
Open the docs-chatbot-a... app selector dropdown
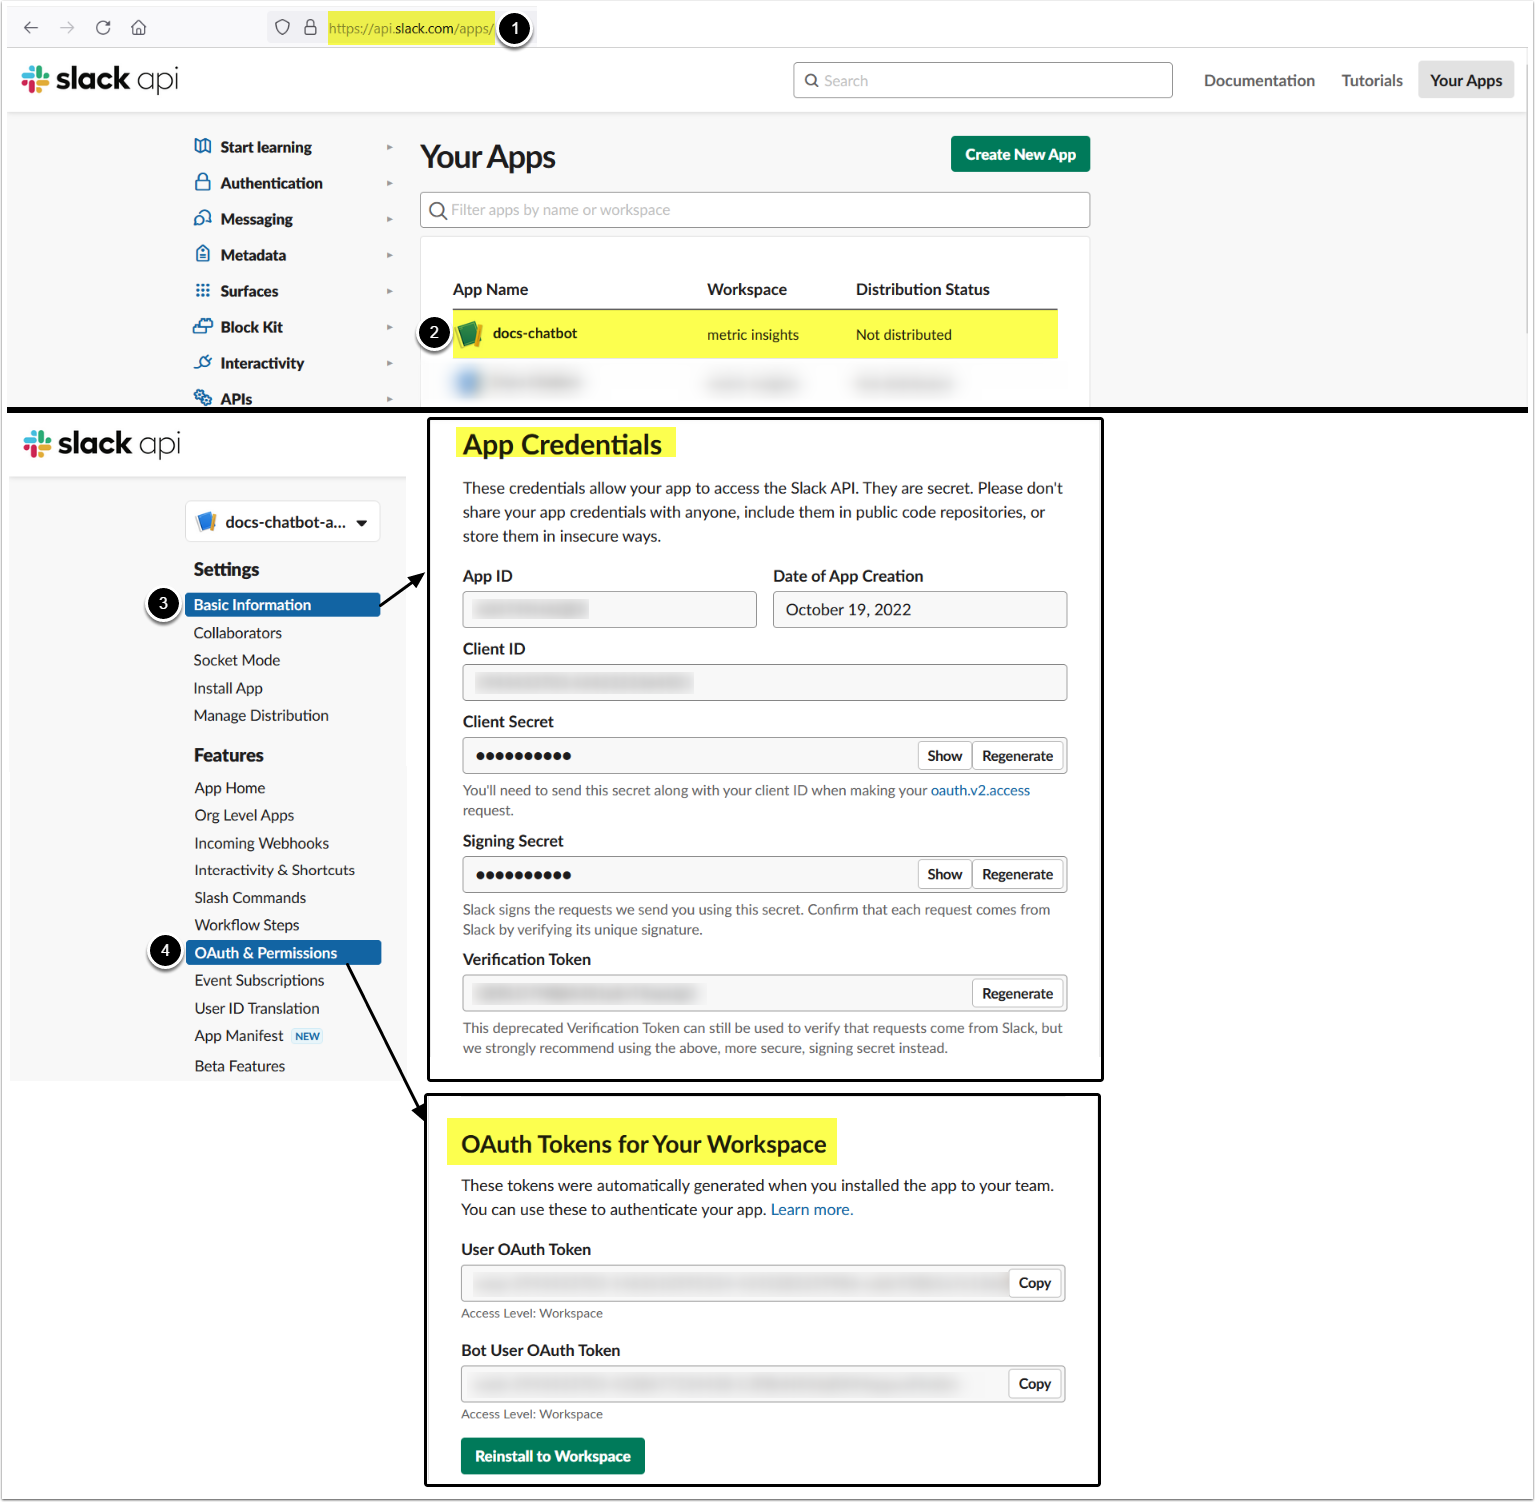pos(283,522)
